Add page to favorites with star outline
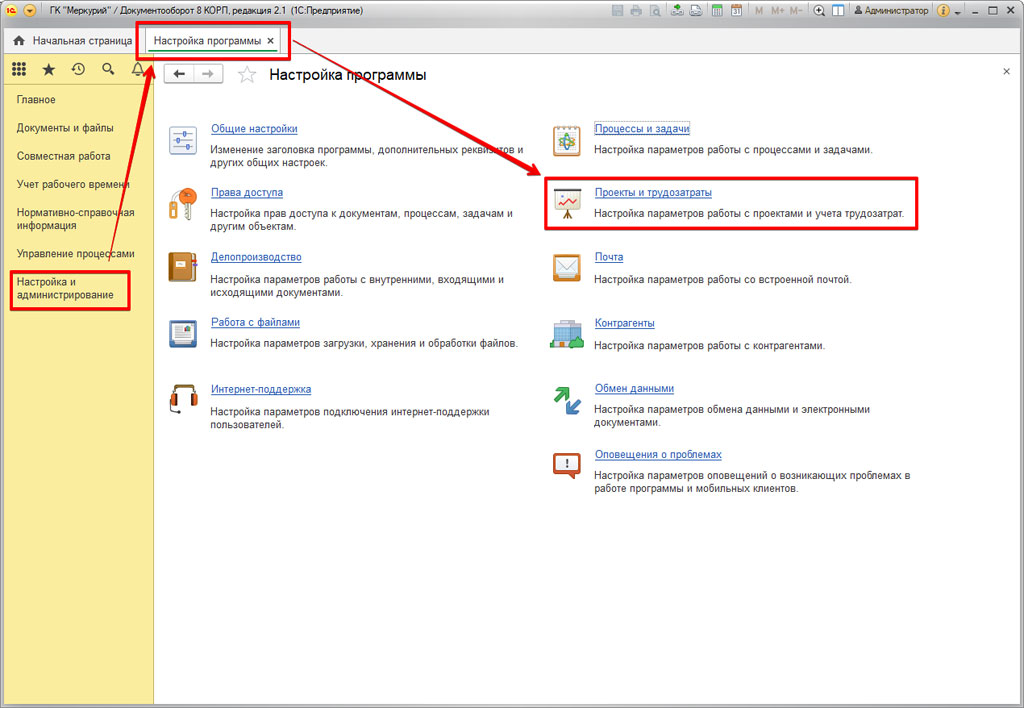Screen dimensions: 1024x708 pos(247,75)
